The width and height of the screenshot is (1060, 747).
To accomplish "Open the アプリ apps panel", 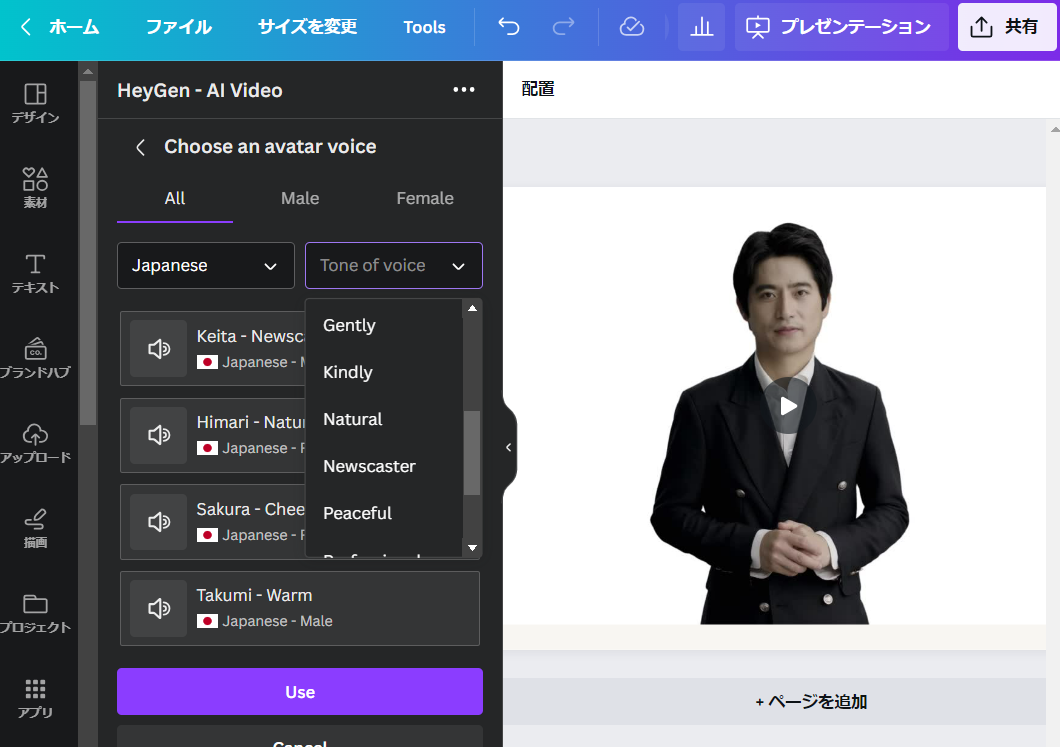I will tap(35, 699).
